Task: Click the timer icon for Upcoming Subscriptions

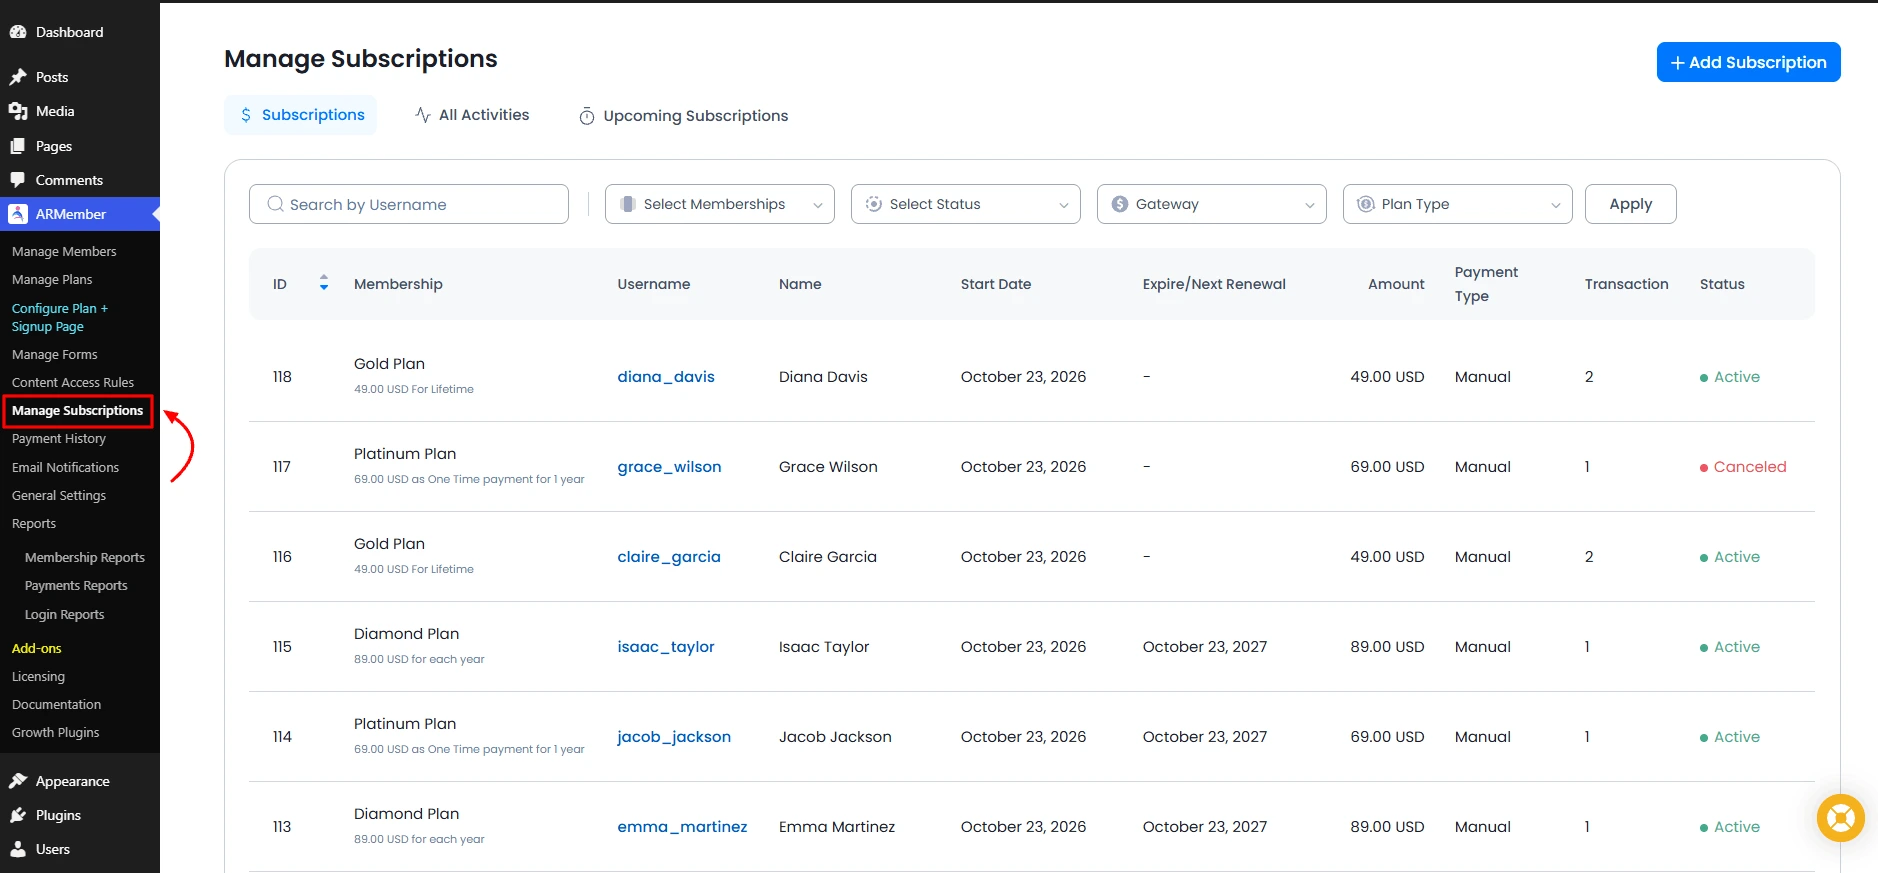Action: 587,116
